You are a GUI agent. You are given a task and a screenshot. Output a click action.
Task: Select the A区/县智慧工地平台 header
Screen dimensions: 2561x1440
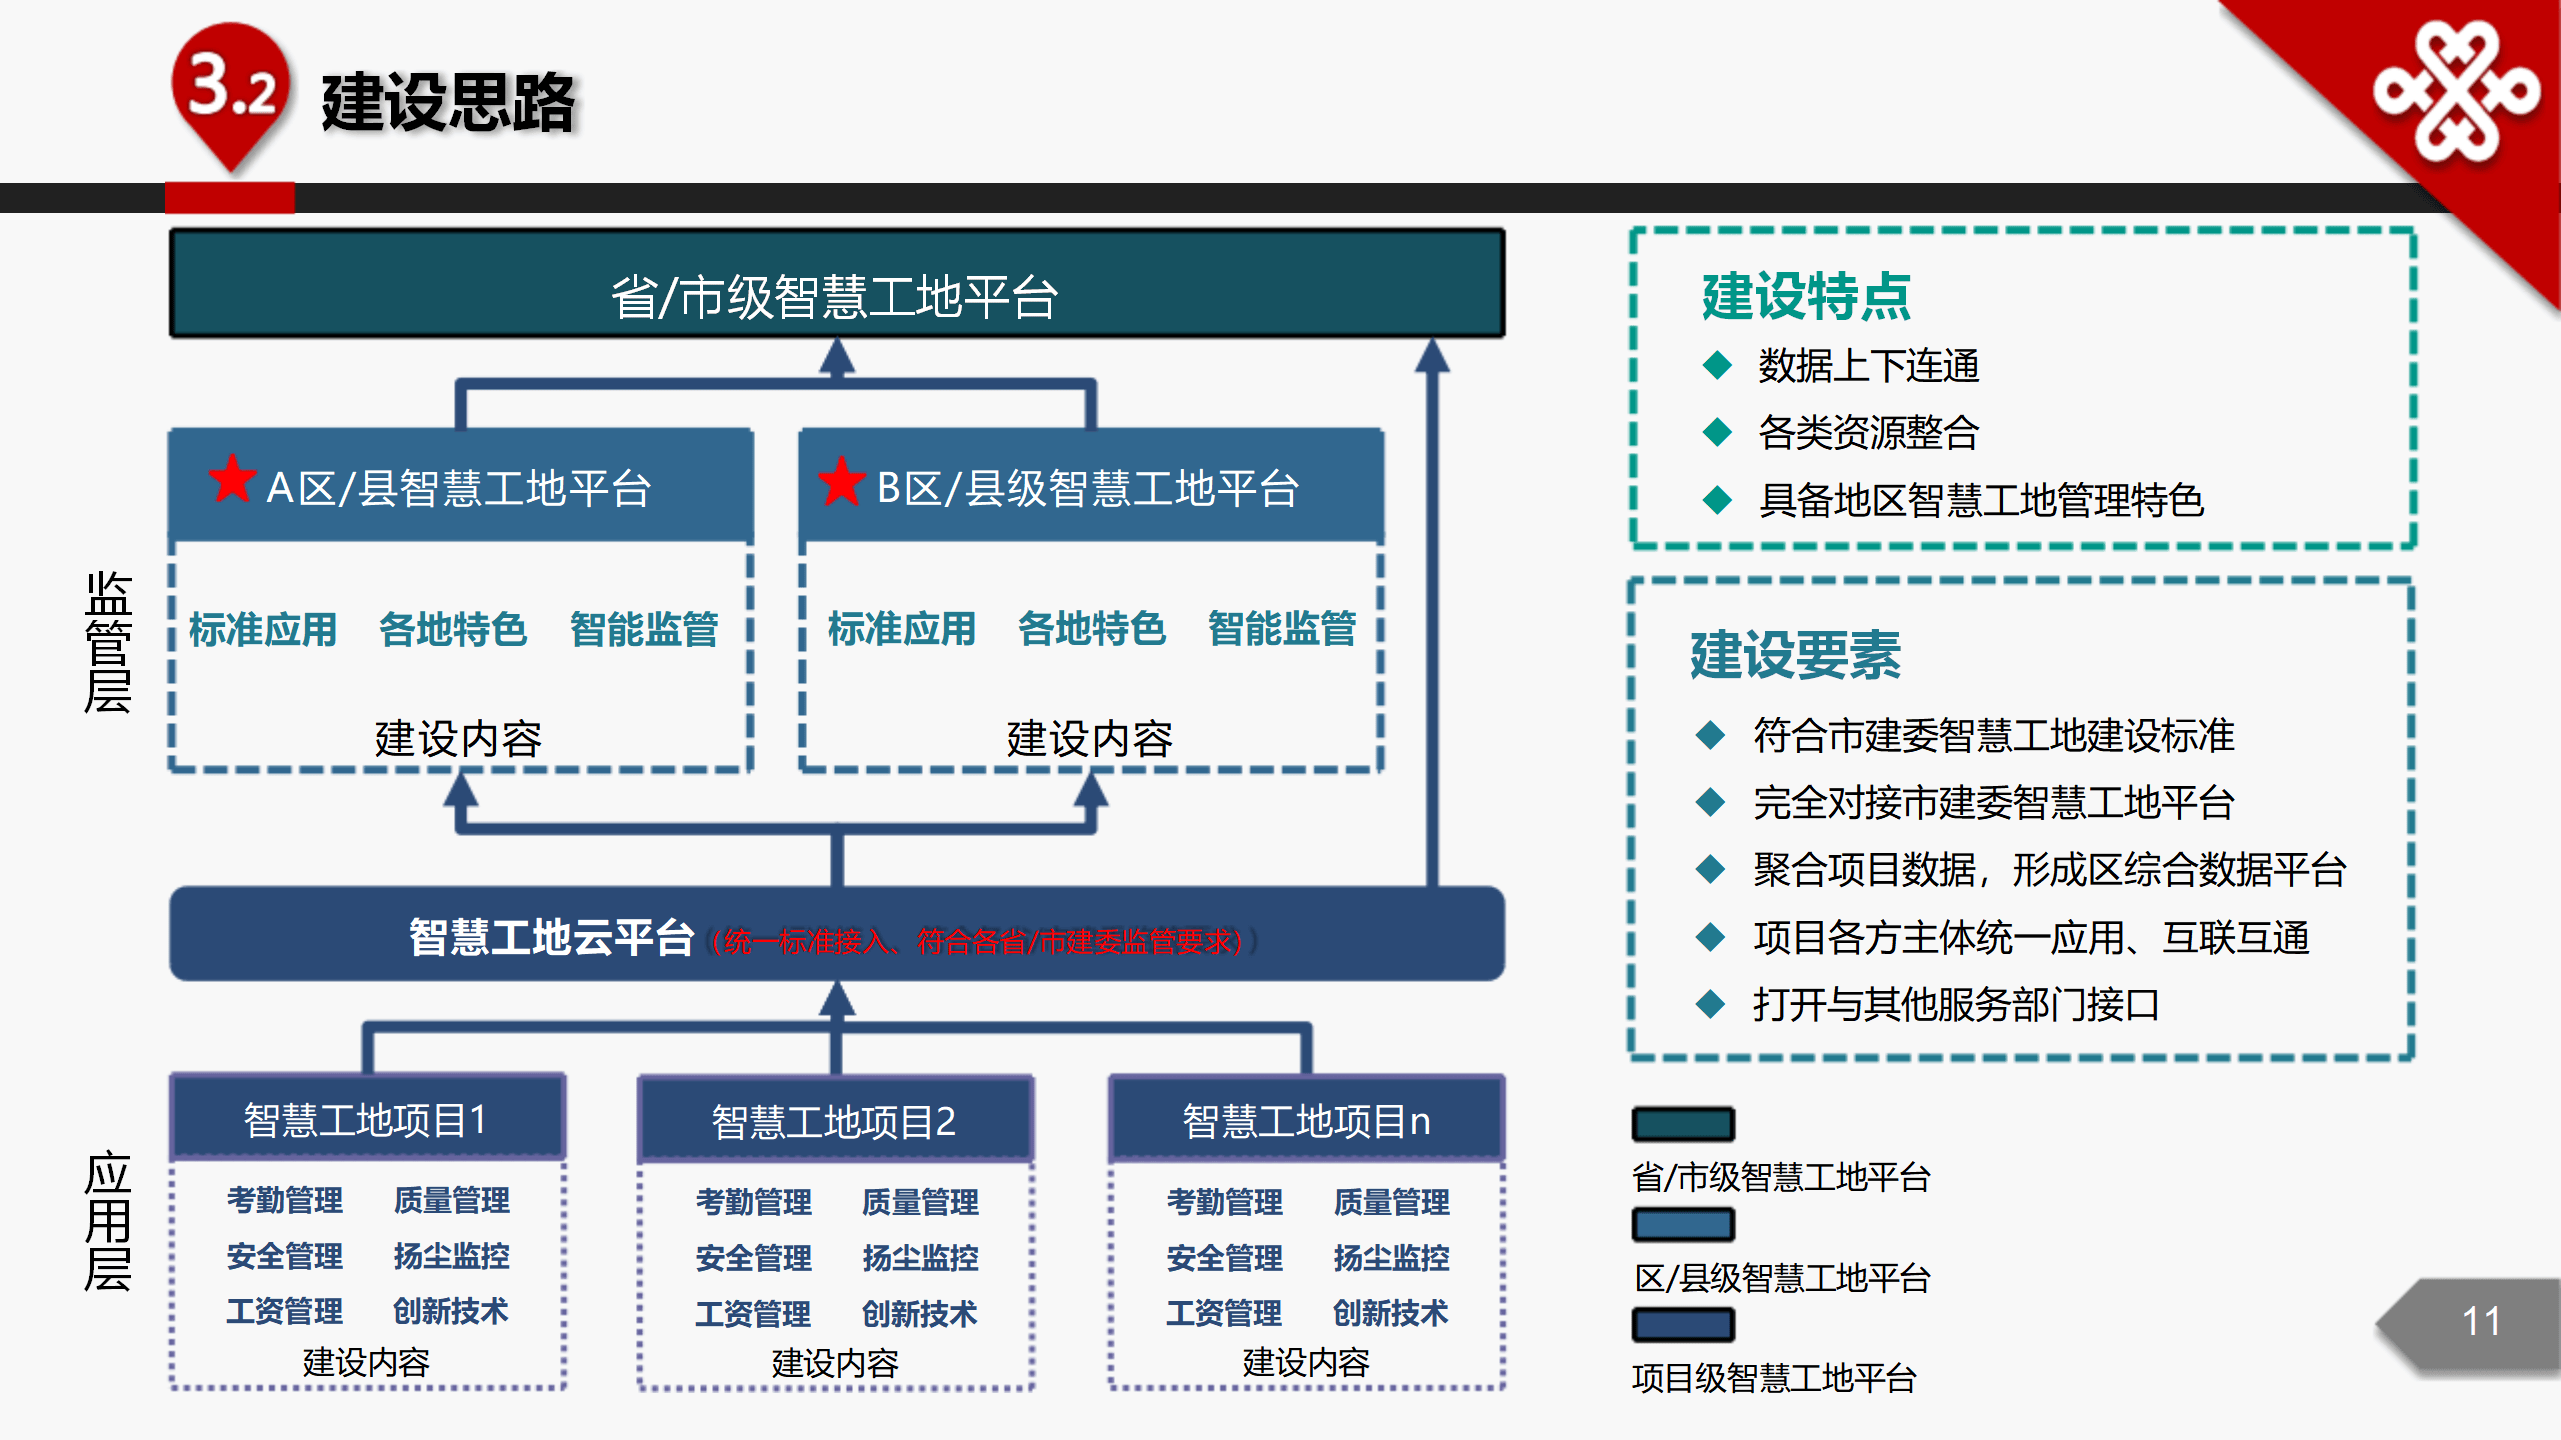461,485
